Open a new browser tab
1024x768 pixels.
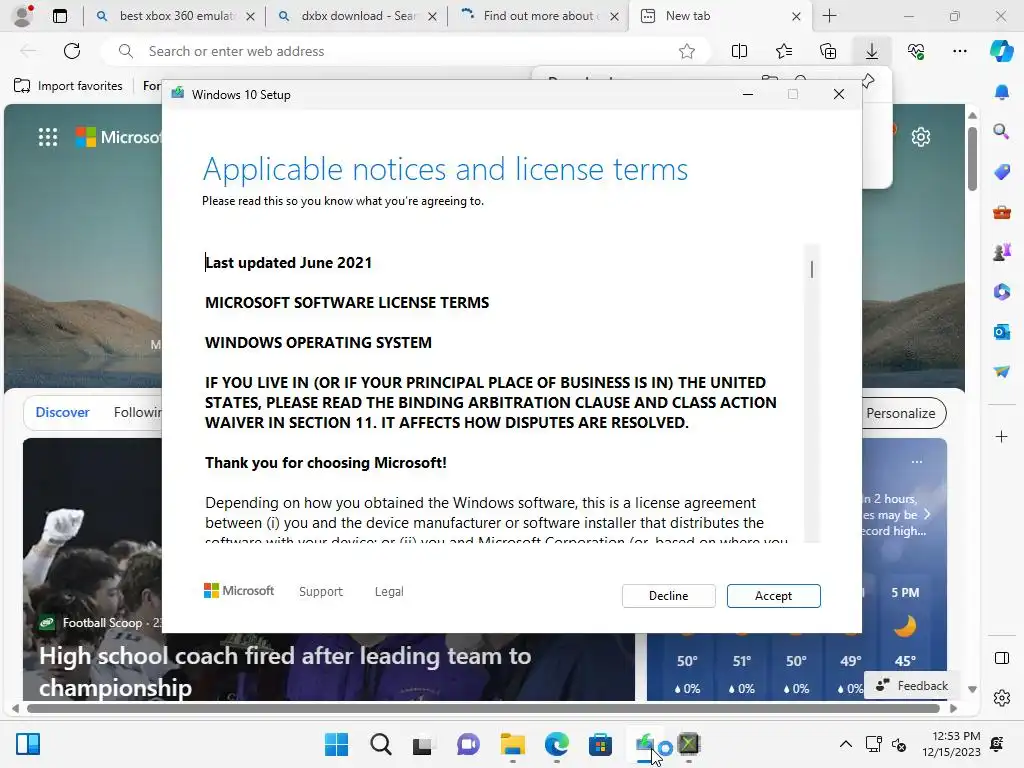click(x=829, y=16)
